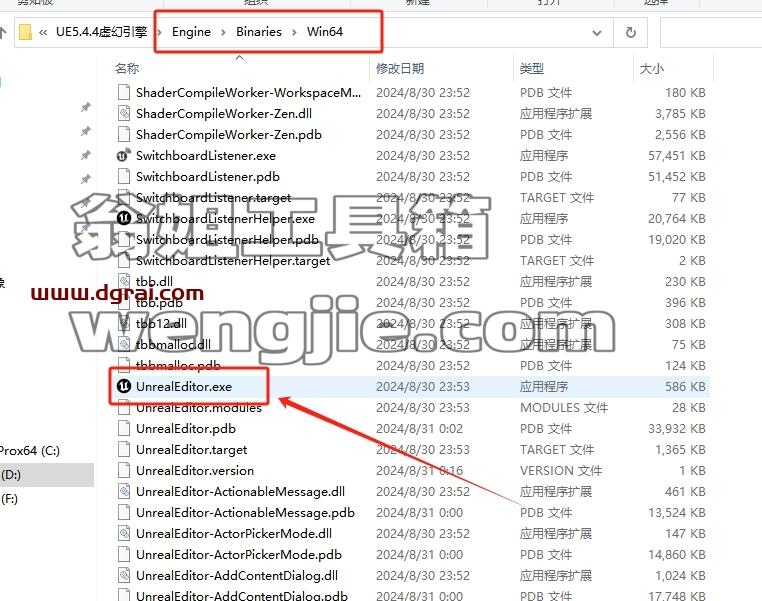The height and width of the screenshot is (601, 762).
Task: Click the UnrealEditor.pdb file icon
Action: 124,428
